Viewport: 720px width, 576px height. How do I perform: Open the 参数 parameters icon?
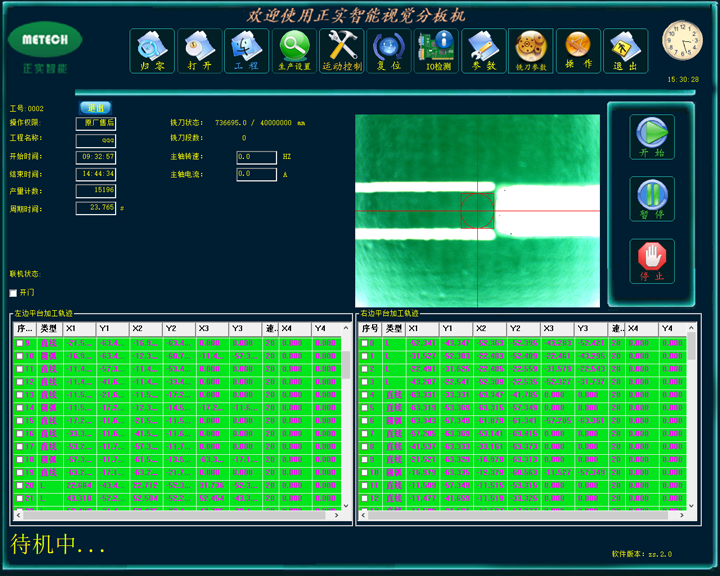click(x=484, y=51)
